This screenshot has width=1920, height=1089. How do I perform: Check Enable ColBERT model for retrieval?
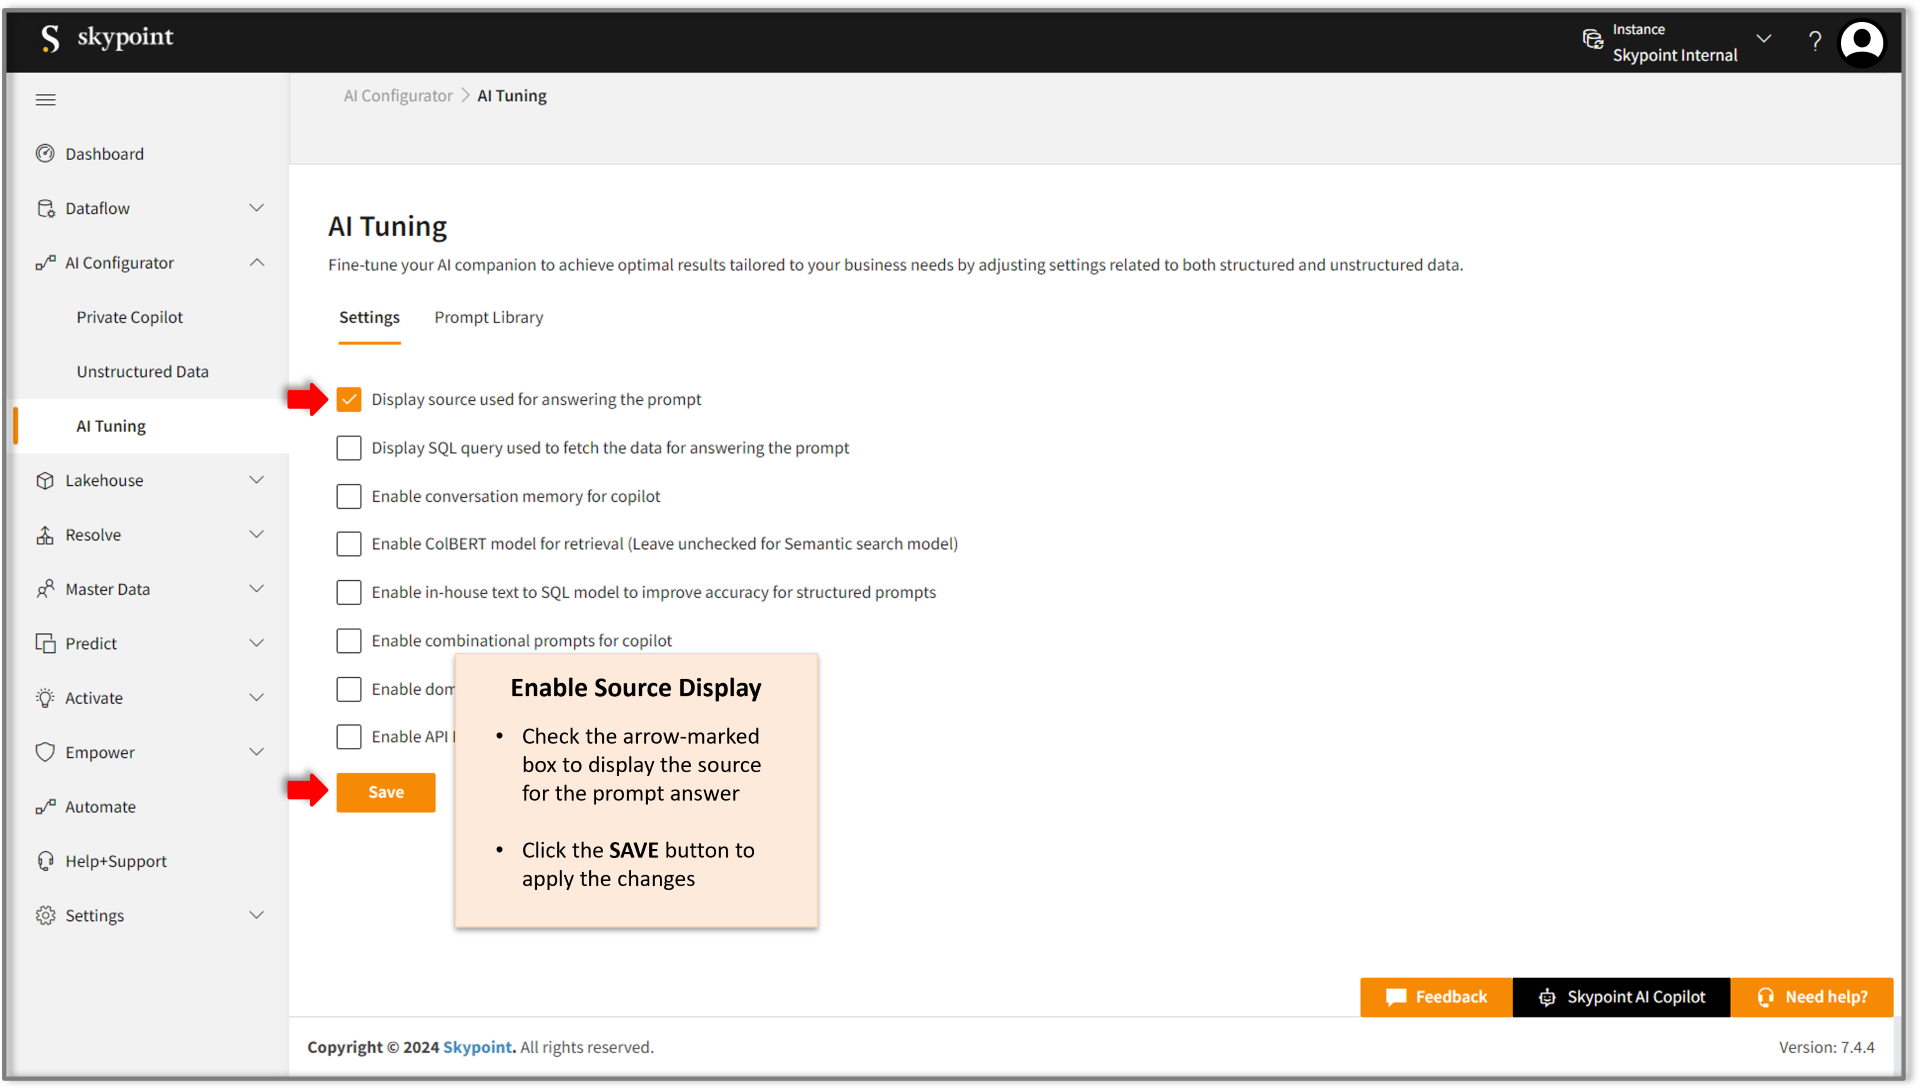pyautogui.click(x=349, y=544)
